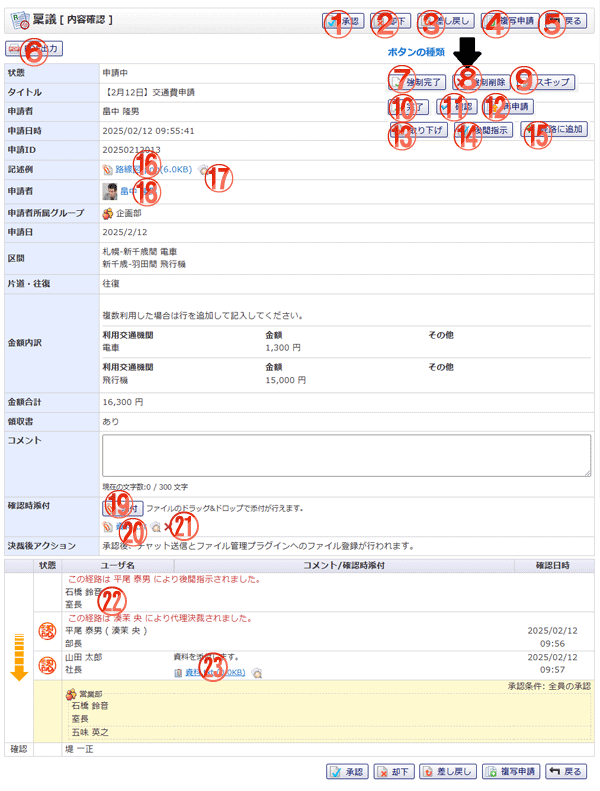
Task: Click the 却下 reject button in the header bar
Action: pos(391,21)
